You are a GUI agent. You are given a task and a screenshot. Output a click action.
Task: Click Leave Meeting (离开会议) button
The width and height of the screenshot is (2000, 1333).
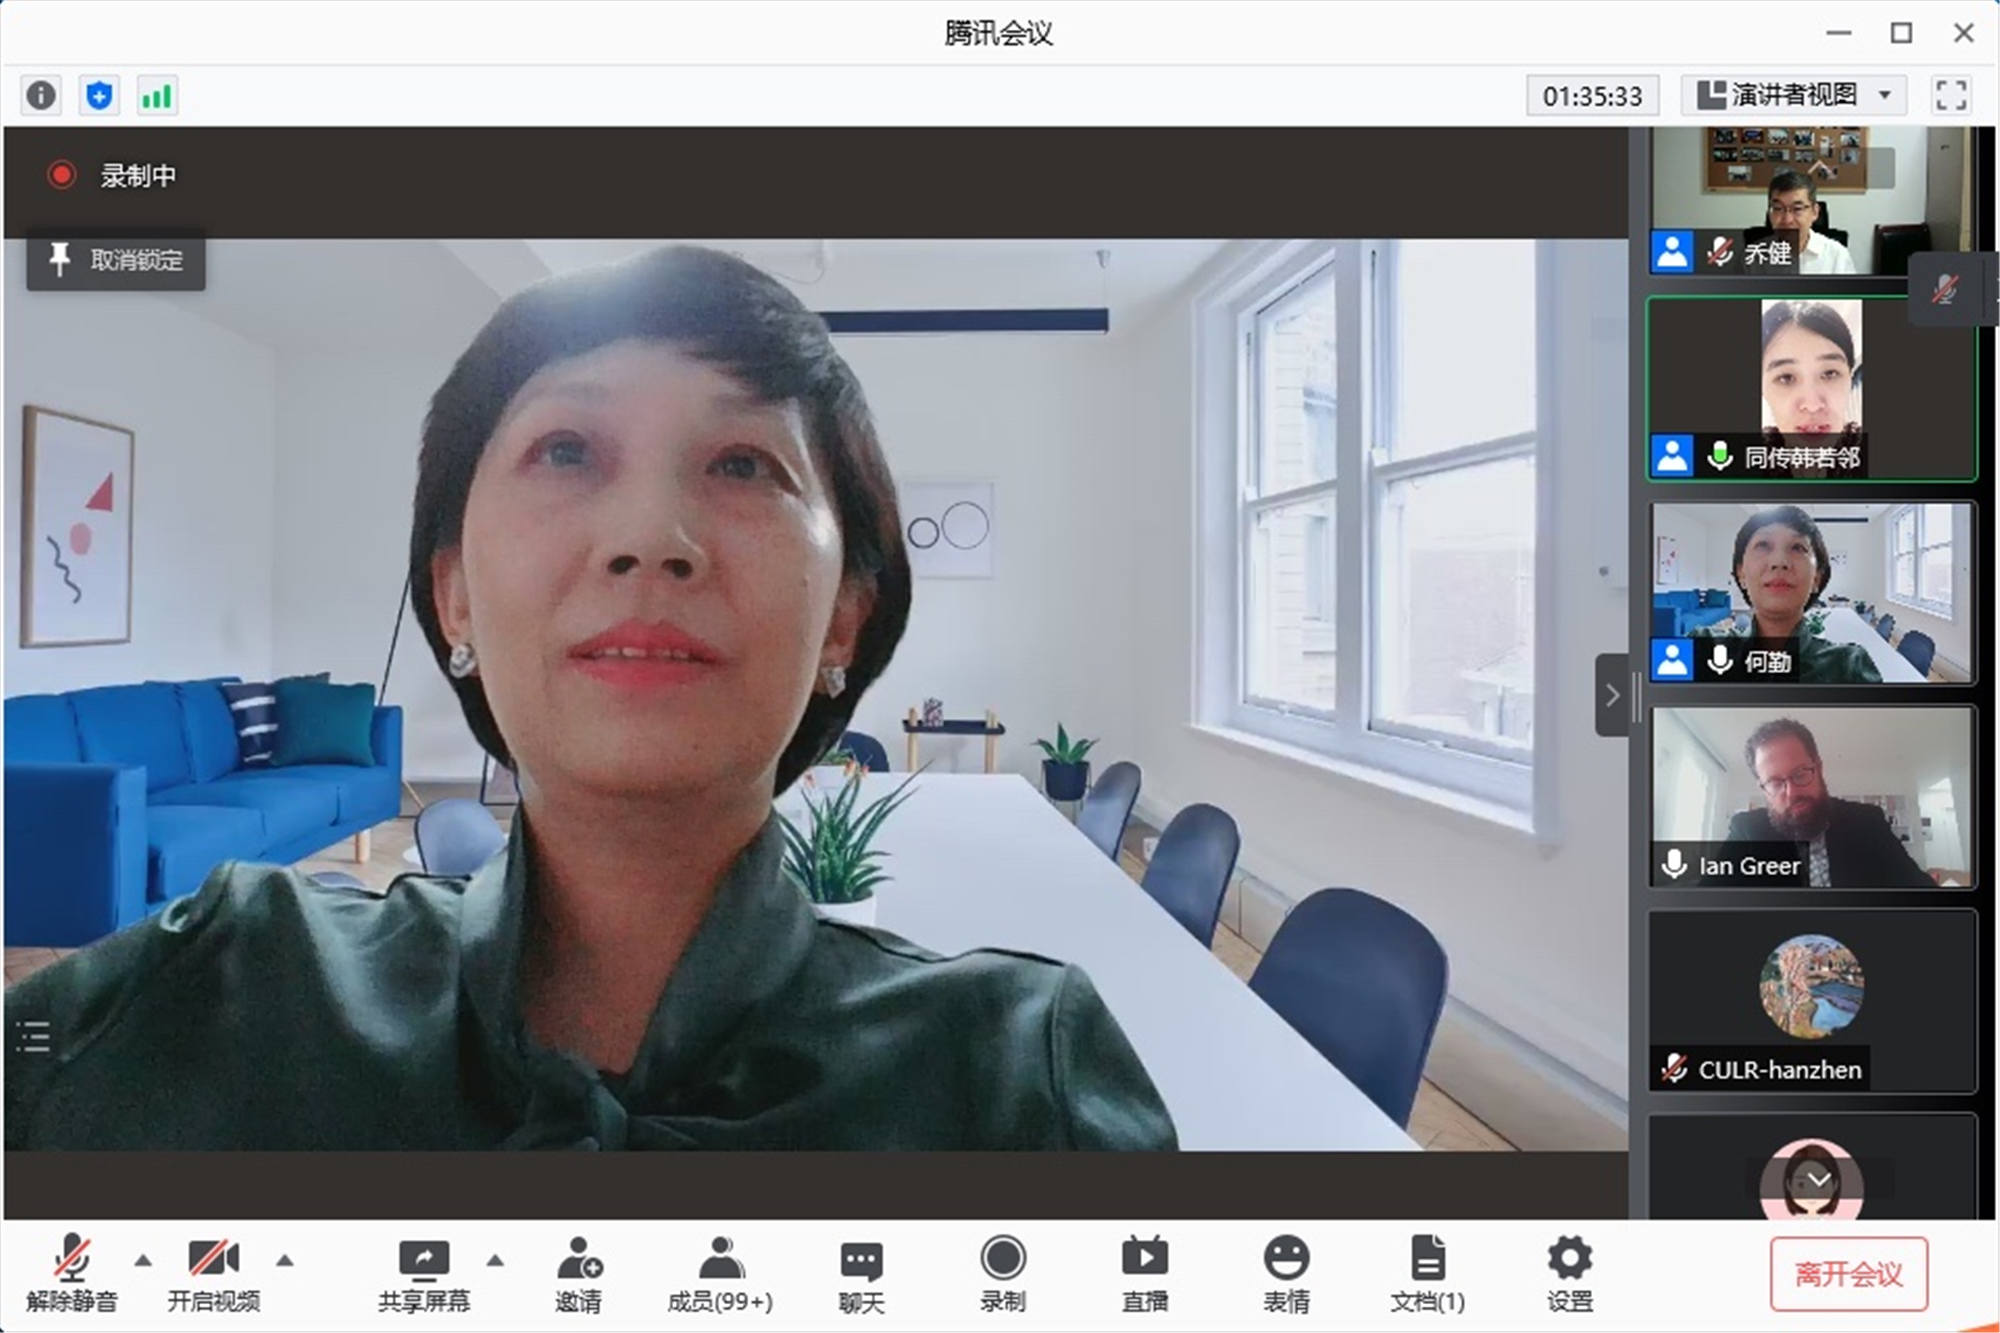point(1848,1274)
